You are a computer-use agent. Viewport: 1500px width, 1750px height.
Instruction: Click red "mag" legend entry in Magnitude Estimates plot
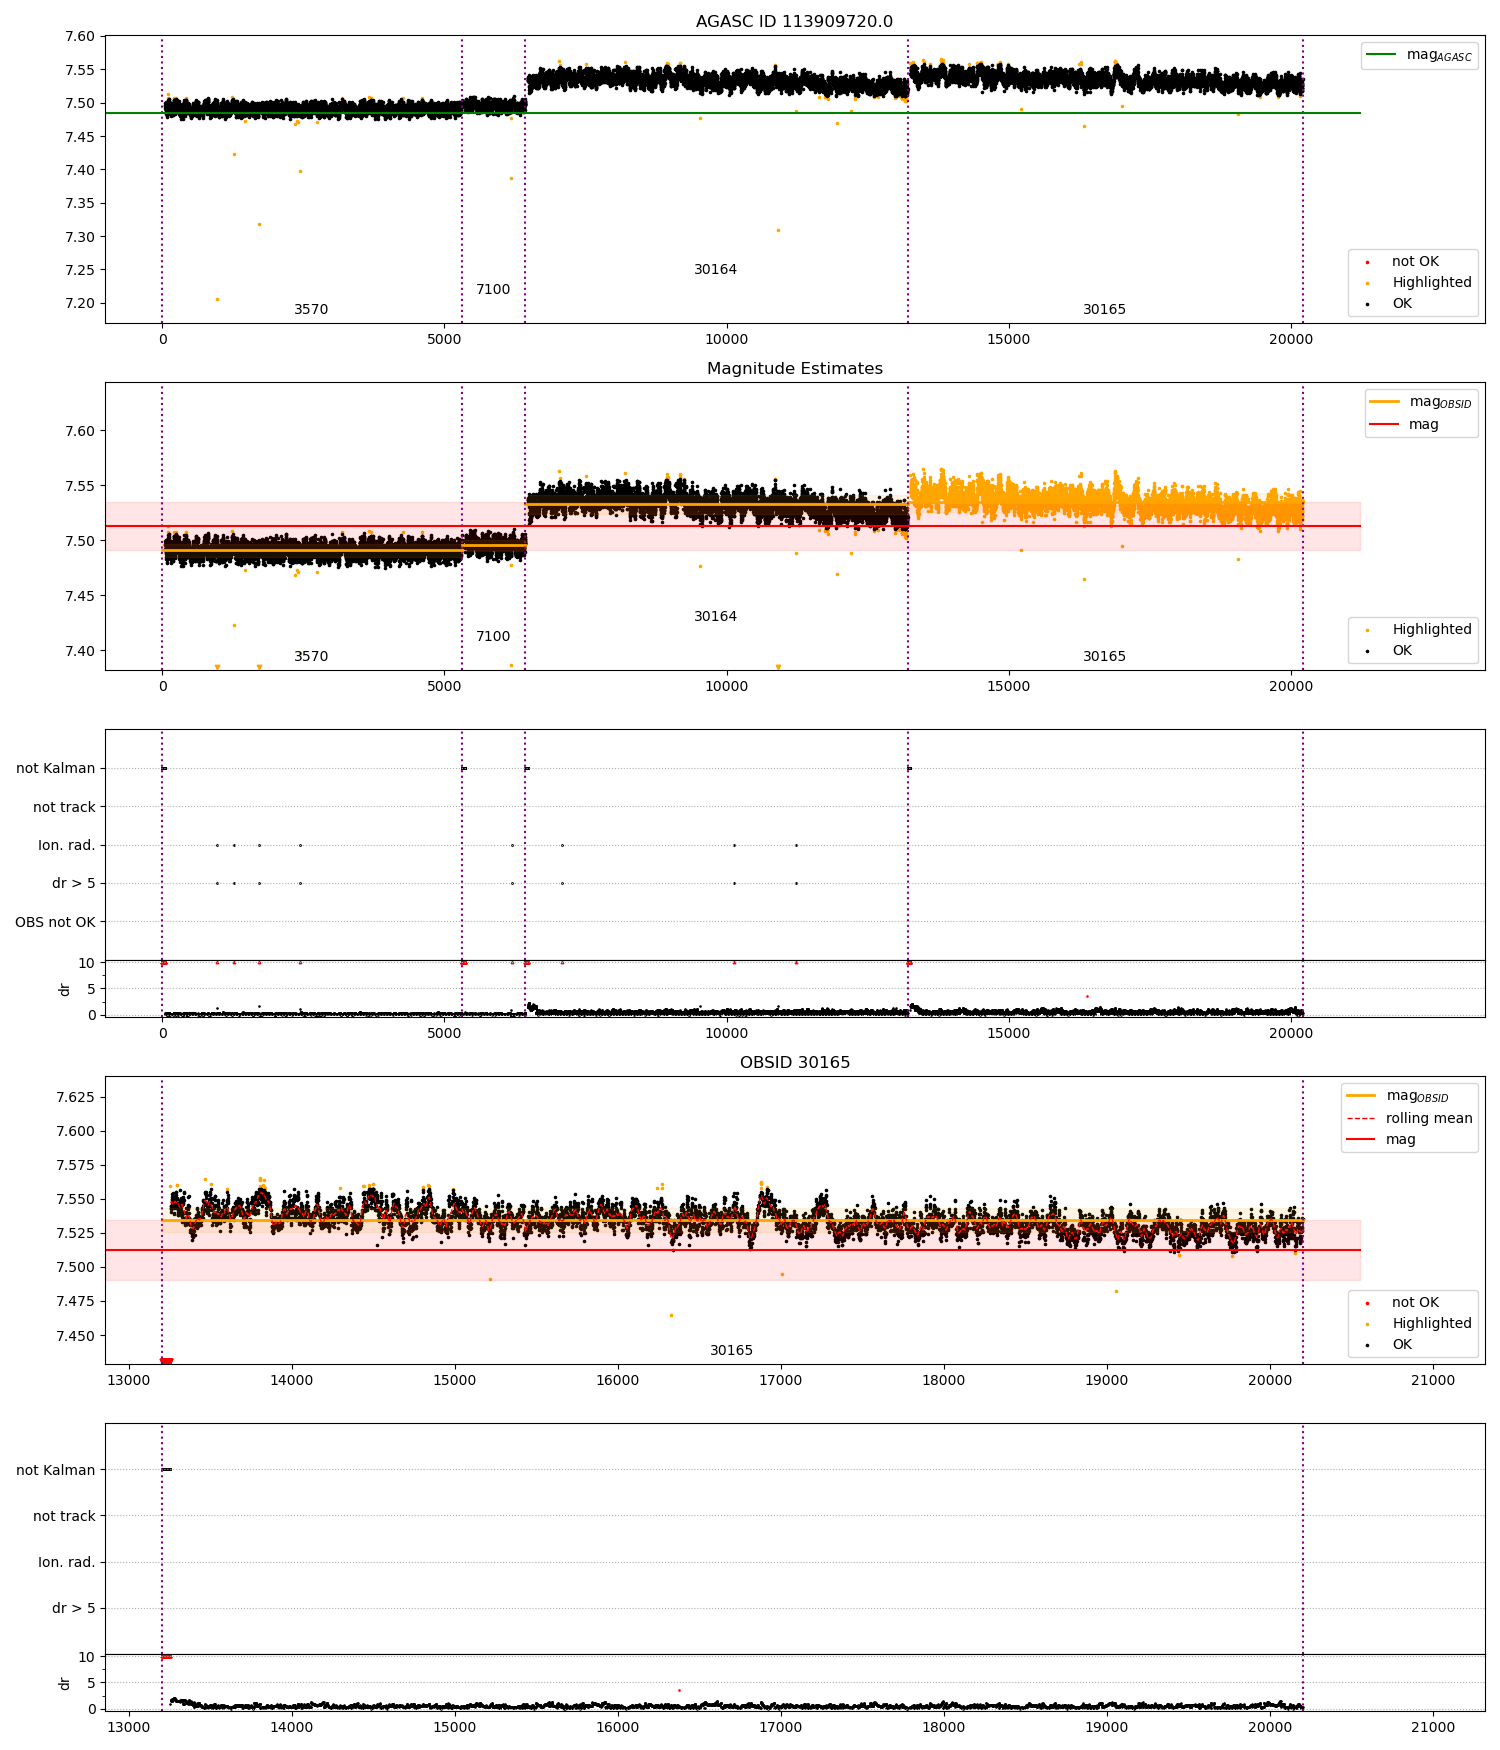tap(1404, 425)
